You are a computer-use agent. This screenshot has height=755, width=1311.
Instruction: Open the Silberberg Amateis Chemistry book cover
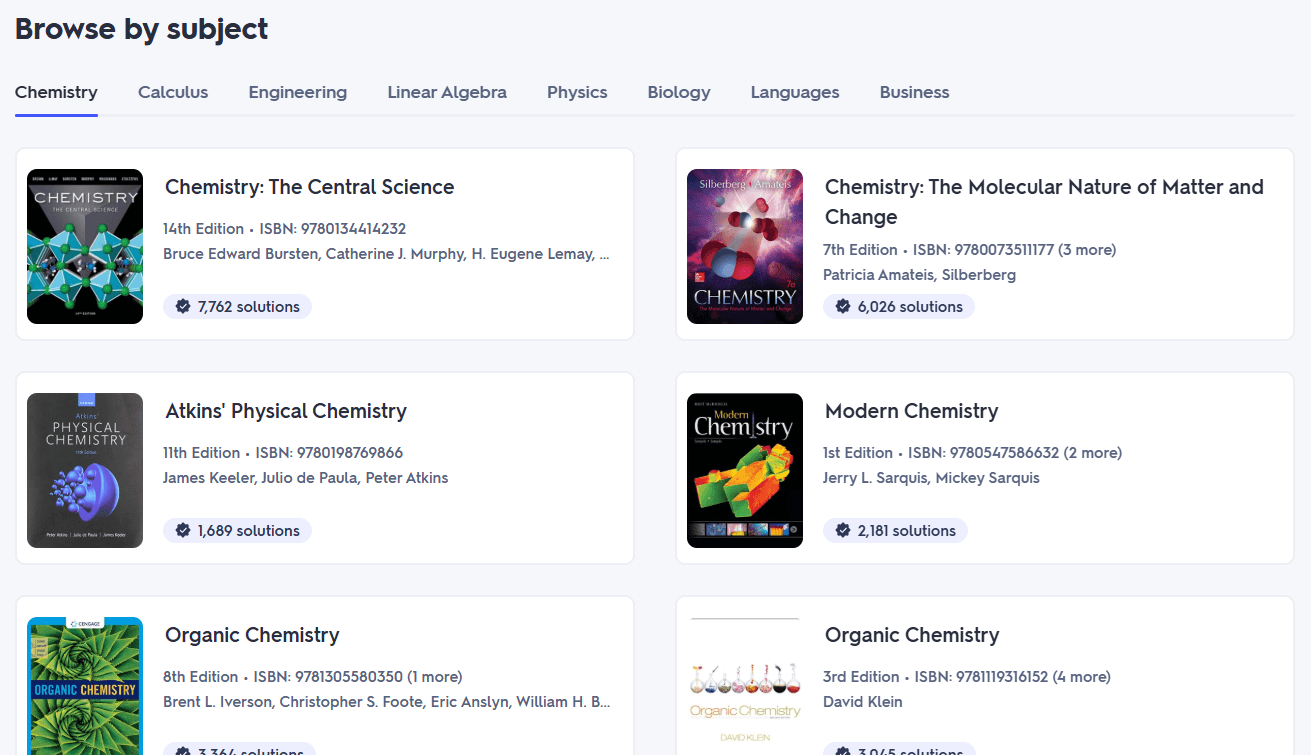745,246
